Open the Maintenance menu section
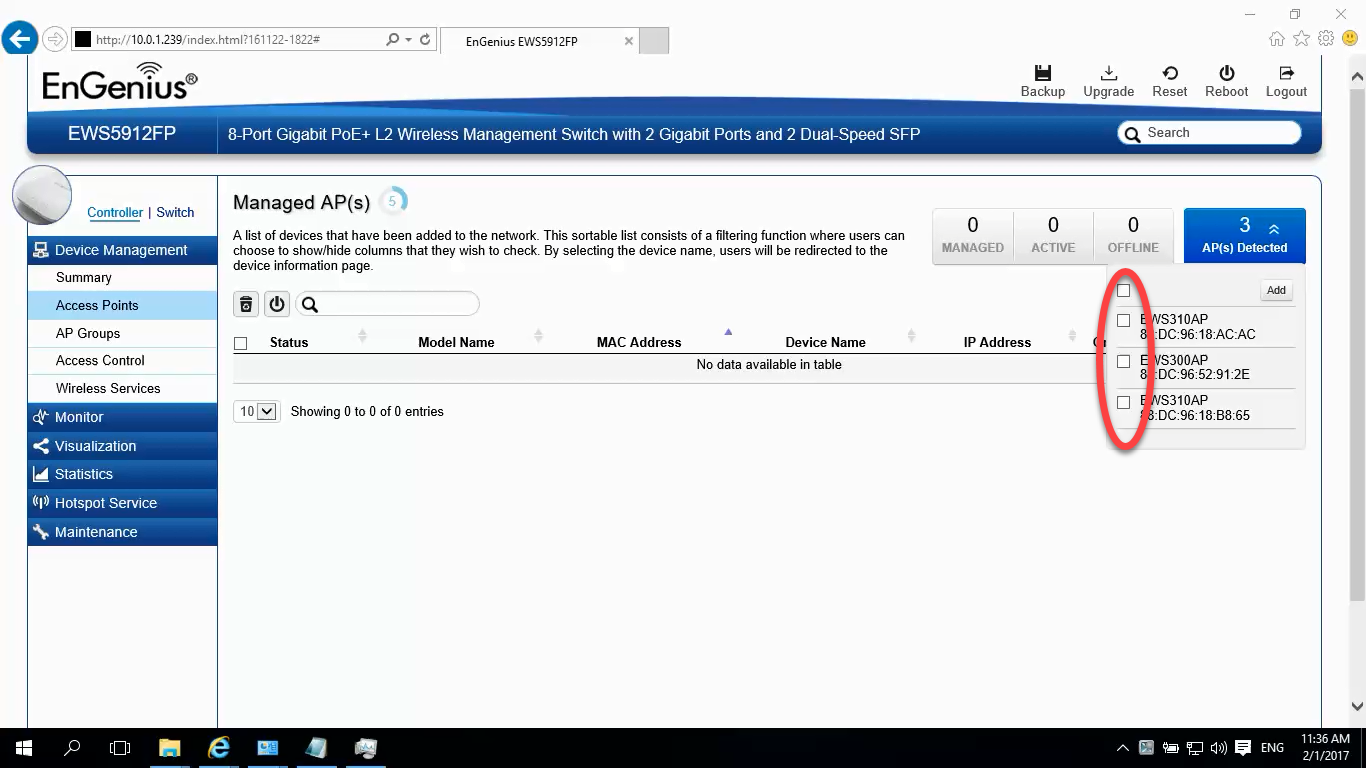Screen dimensions: 1366x768 [122, 532]
